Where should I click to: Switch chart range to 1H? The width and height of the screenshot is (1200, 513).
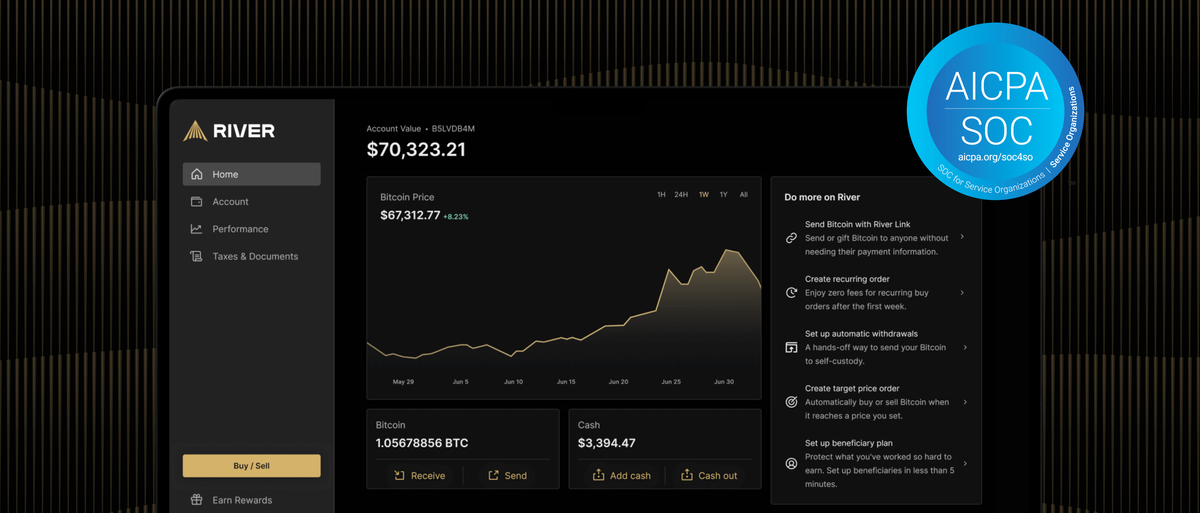661,195
